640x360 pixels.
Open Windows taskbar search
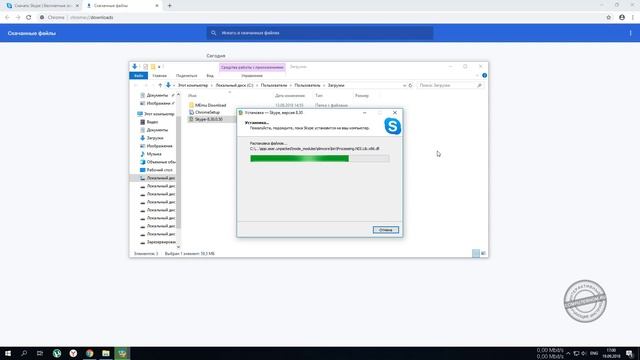pyautogui.click(x=24, y=353)
